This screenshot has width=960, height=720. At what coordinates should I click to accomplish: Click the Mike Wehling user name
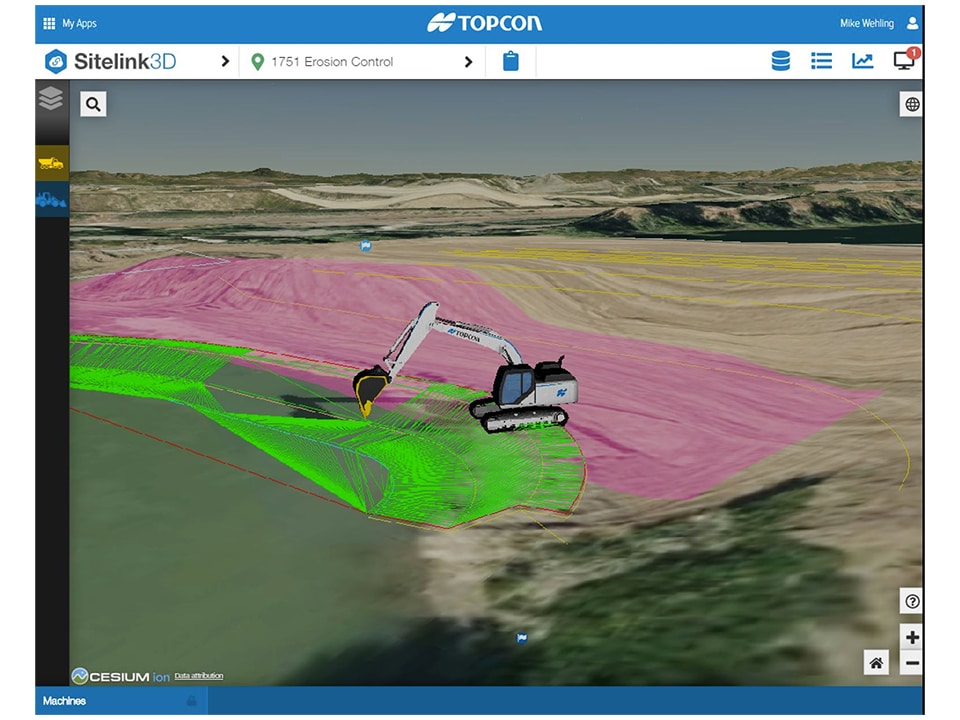(866, 23)
